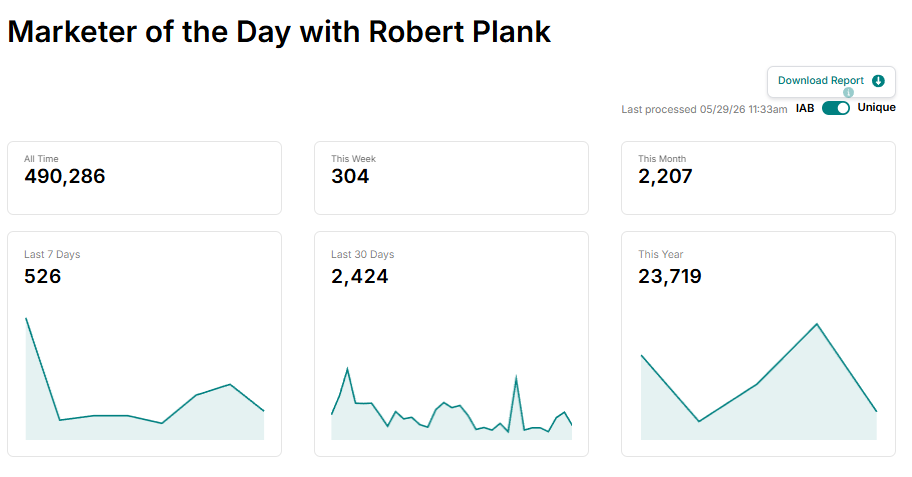Click the starting peak of 7 Days chart
The width and height of the screenshot is (912, 477).
[x=27, y=319]
